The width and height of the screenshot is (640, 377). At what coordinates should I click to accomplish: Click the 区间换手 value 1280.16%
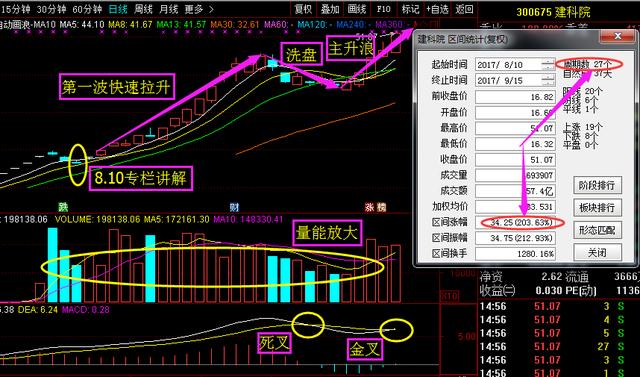click(x=515, y=254)
